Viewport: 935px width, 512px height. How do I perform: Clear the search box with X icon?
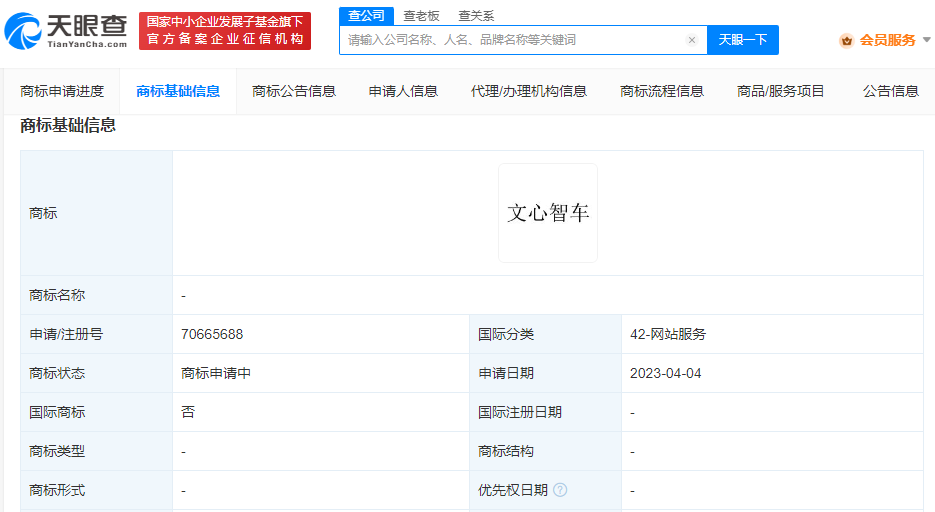[x=691, y=40]
